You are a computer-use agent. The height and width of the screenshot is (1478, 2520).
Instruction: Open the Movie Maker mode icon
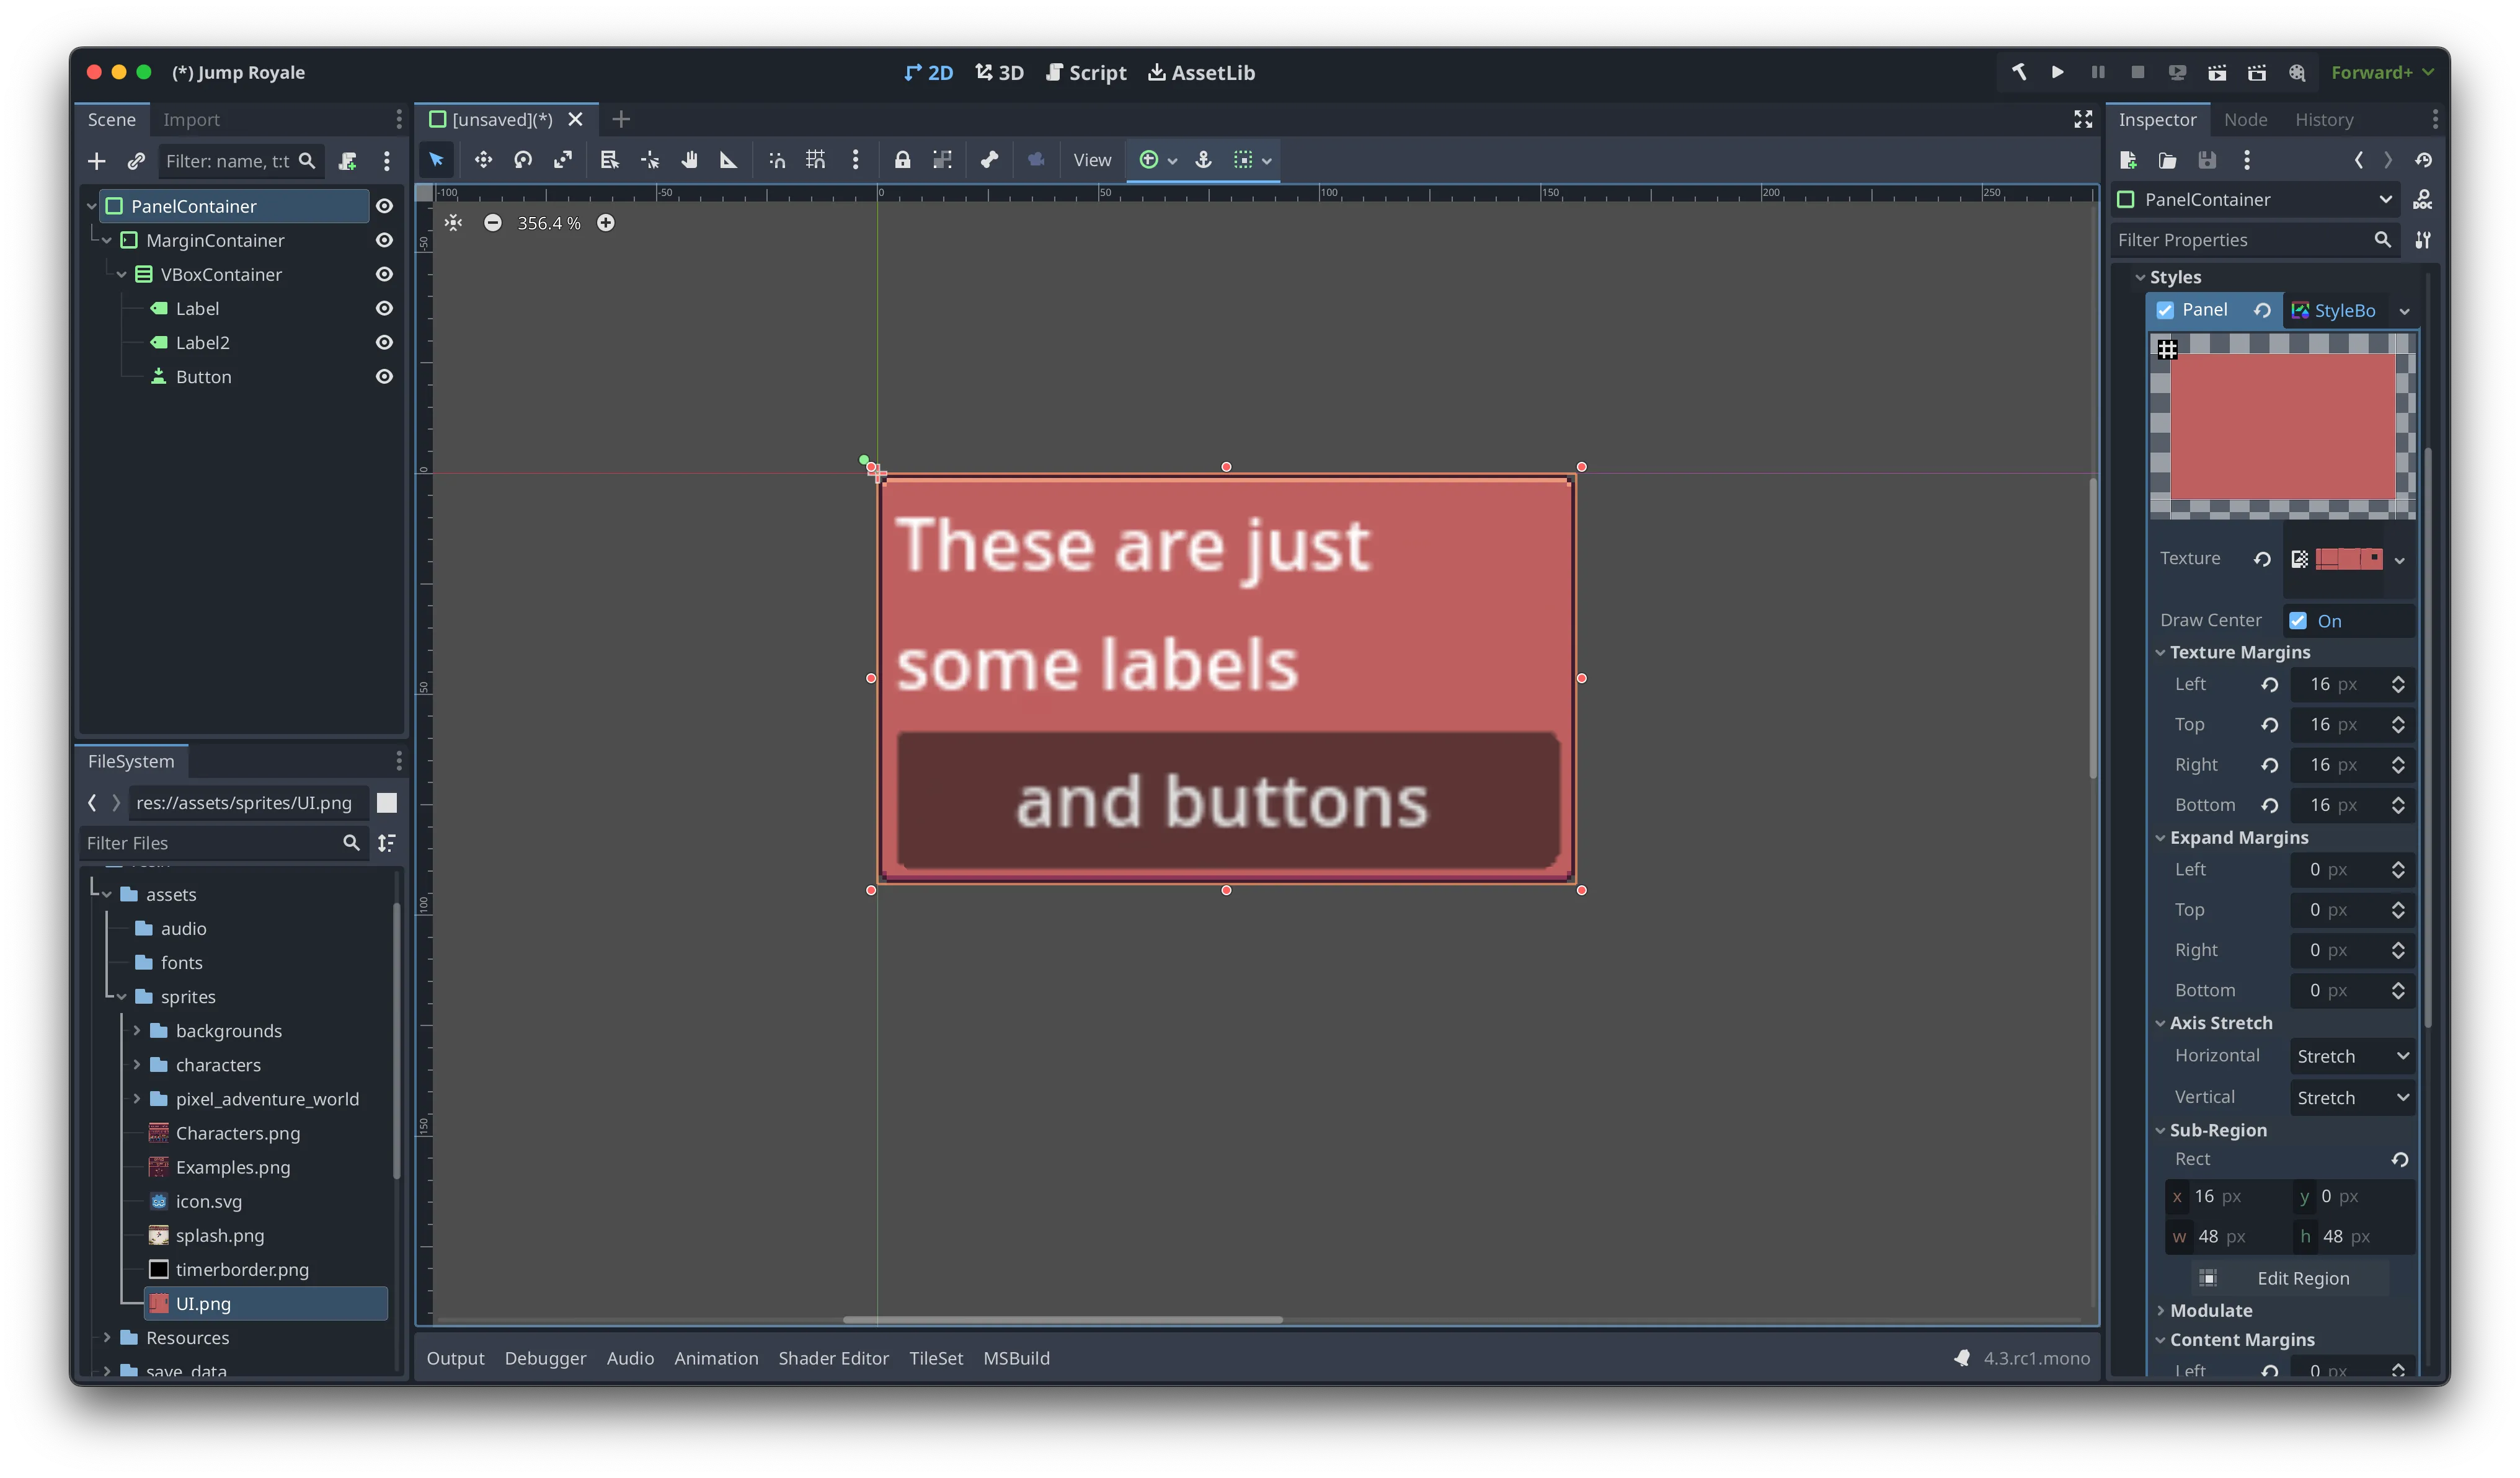(x=2297, y=72)
